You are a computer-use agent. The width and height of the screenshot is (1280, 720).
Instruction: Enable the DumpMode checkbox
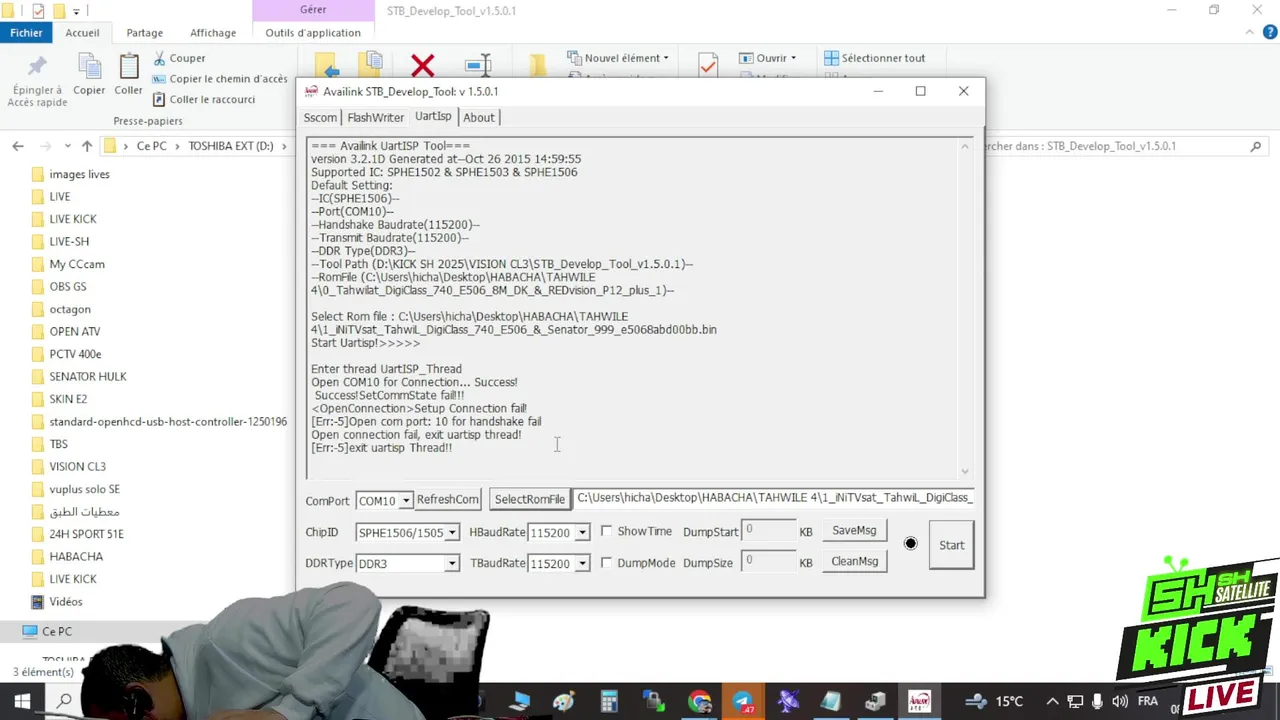coord(606,563)
